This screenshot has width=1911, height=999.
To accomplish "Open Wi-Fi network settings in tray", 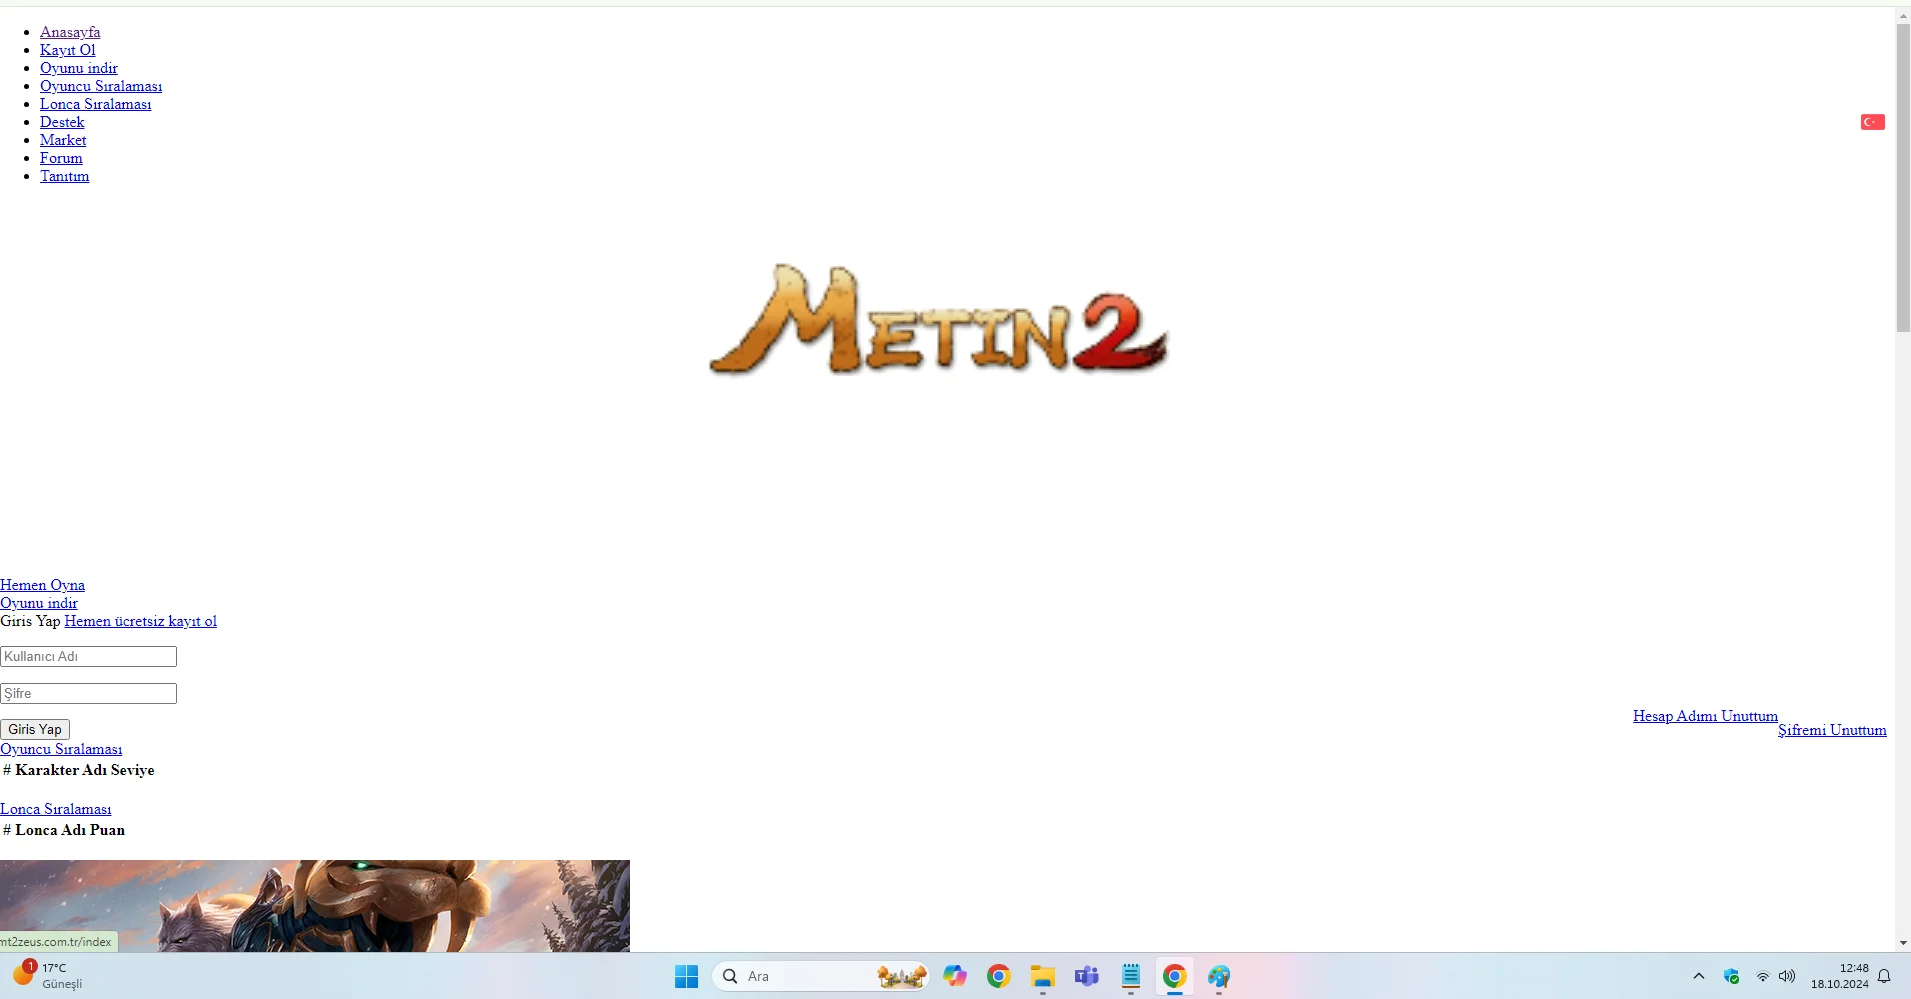I will click(1762, 976).
